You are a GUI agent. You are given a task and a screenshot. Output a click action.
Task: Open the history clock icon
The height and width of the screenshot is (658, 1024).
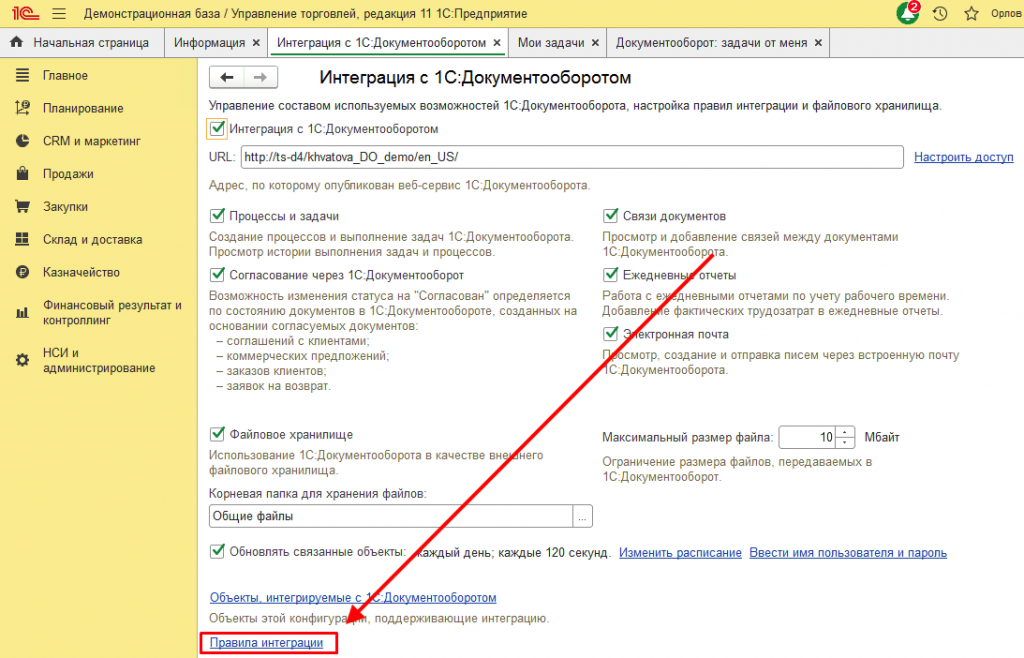click(940, 13)
